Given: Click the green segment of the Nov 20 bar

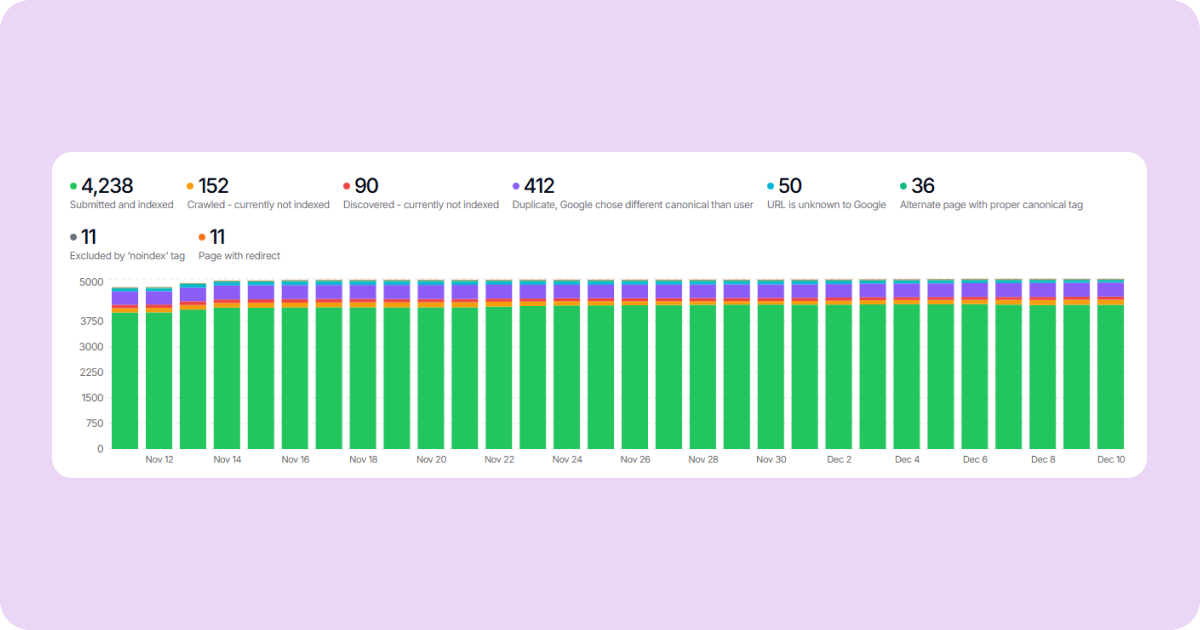Looking at the screenshot, I should coord(431,380).
